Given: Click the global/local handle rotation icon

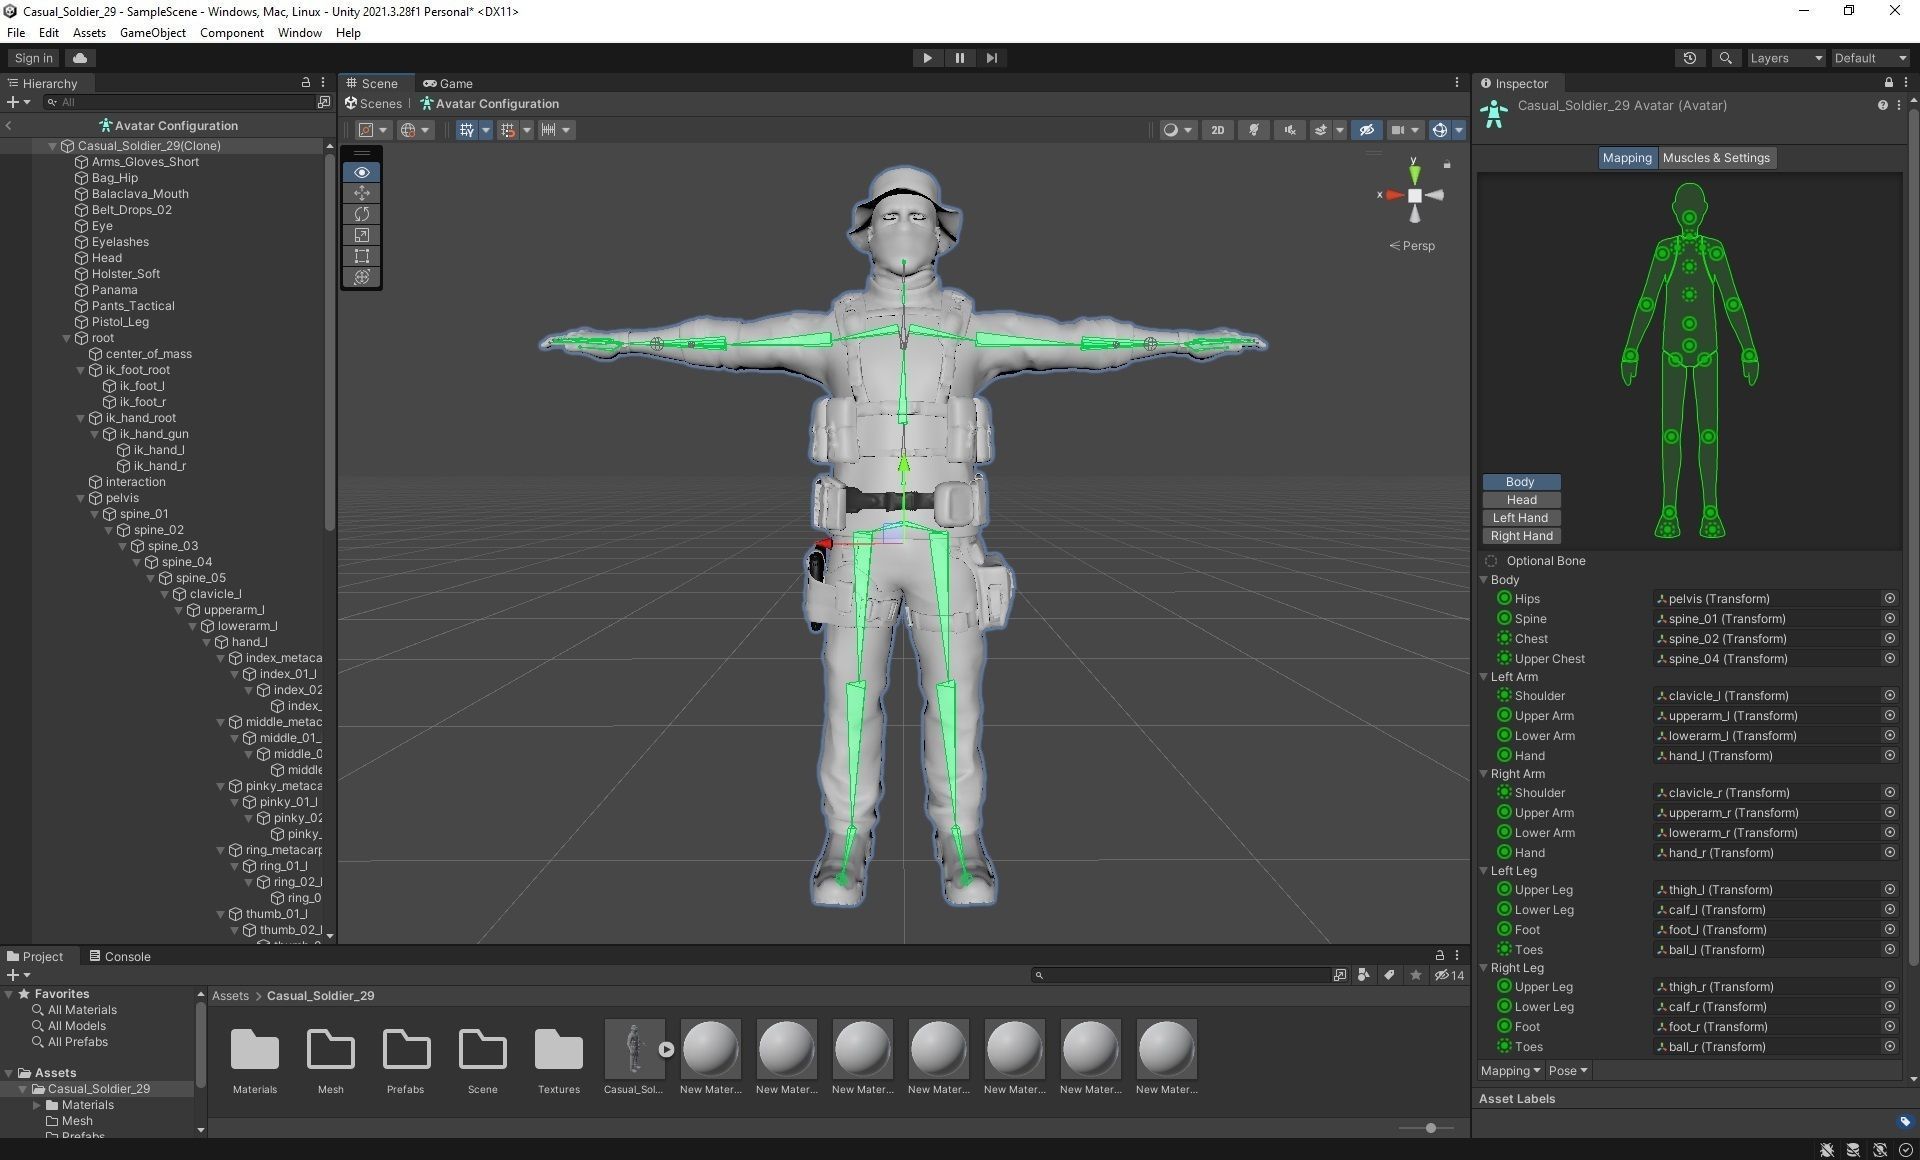Looking at the screenshot, I should 407,130.
